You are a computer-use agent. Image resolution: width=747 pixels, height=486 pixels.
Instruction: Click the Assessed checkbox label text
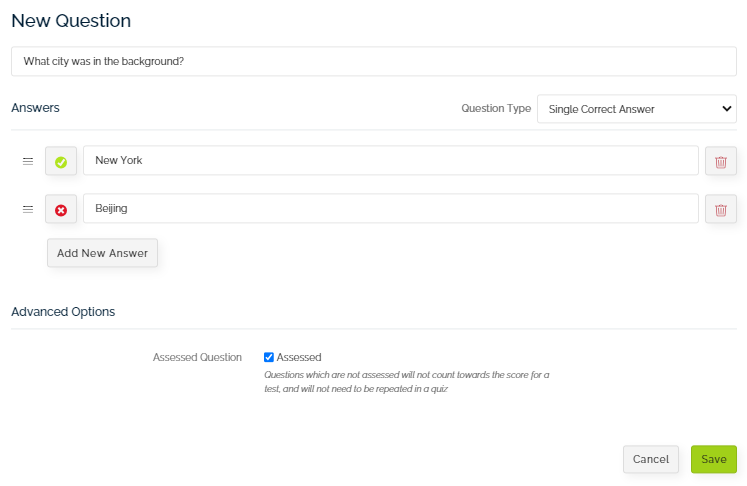click(x=299, y=357)
